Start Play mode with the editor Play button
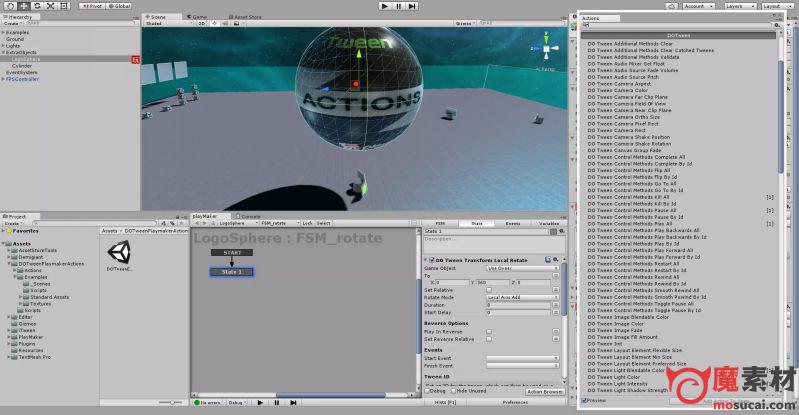Viewport: 799px width, 415px height. tap(385, 6)
